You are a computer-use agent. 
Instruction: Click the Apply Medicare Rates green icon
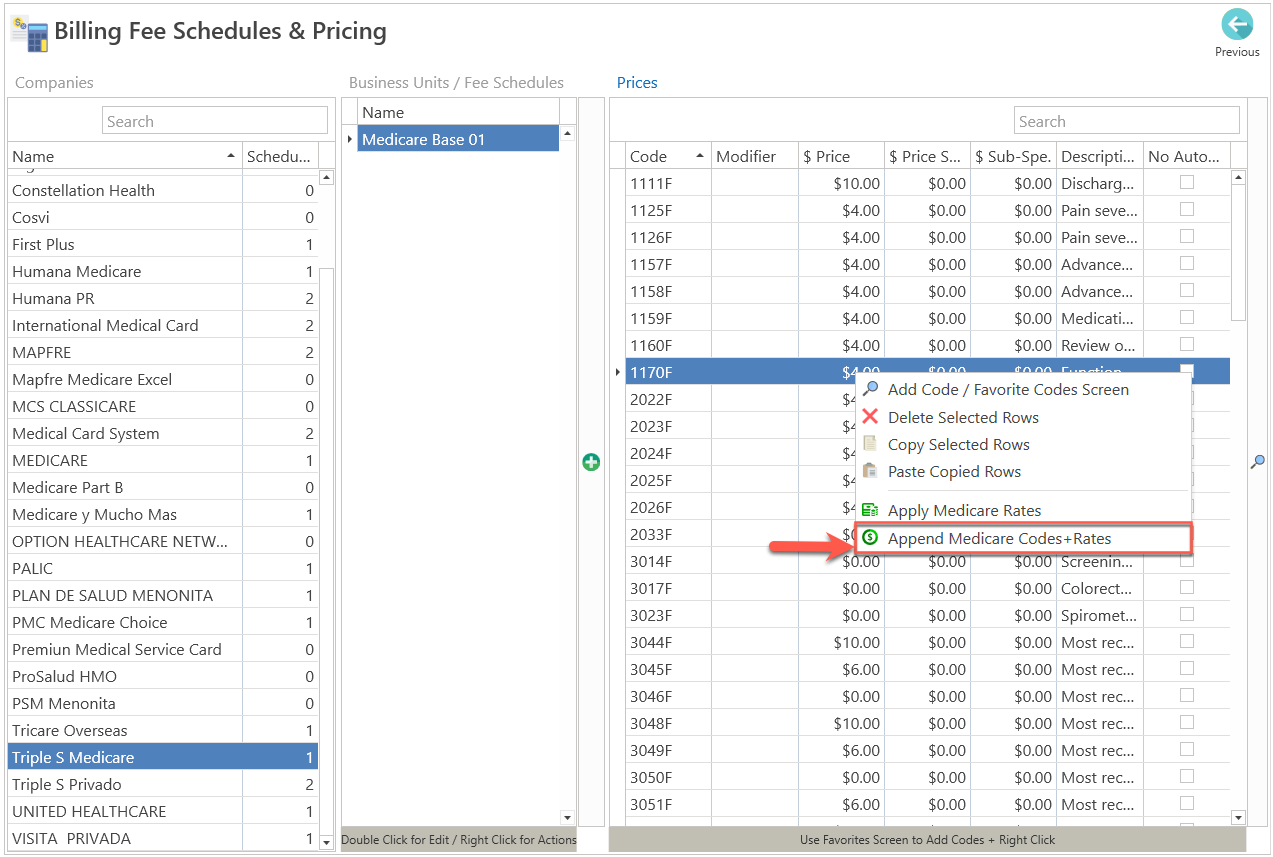click(870, 510)
